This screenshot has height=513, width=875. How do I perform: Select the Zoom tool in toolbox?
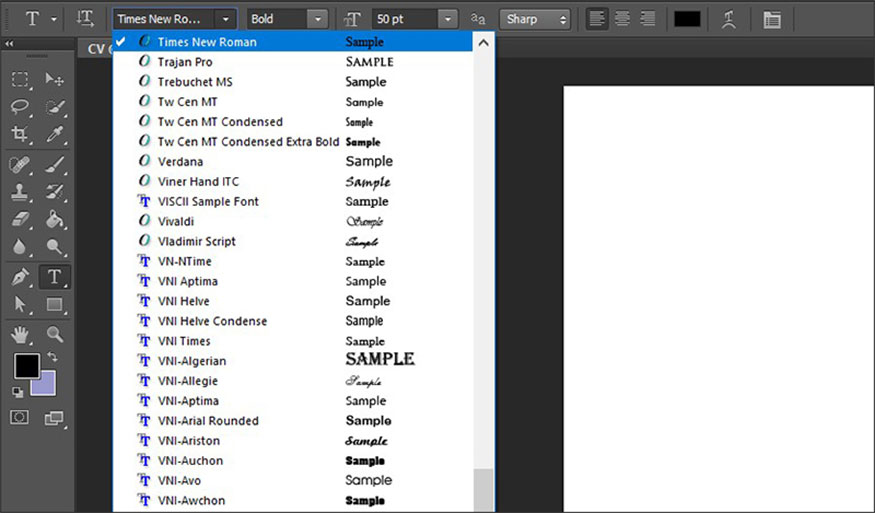click(x=55, y=334)
